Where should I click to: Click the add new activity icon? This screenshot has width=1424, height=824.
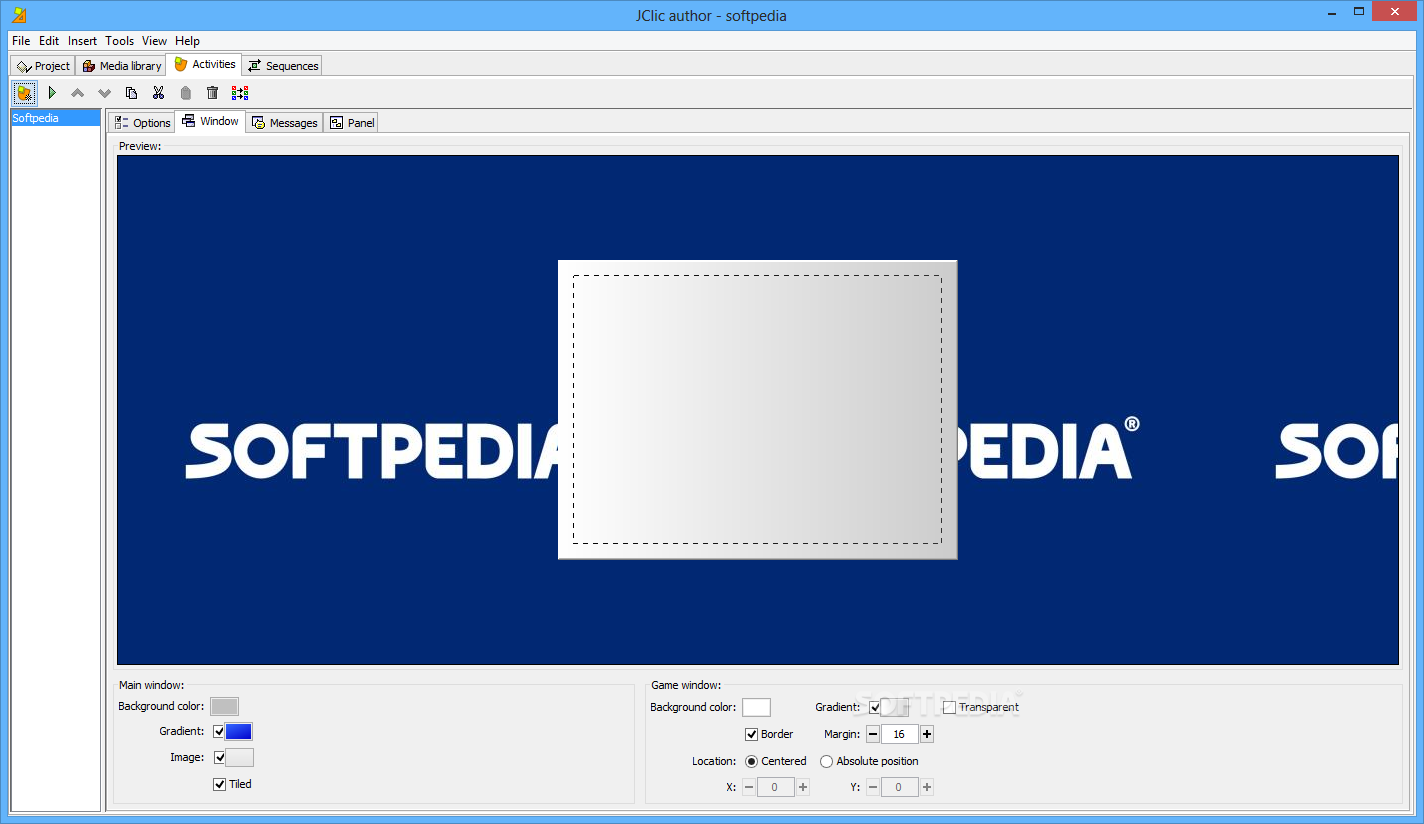(x=25, y=93)
